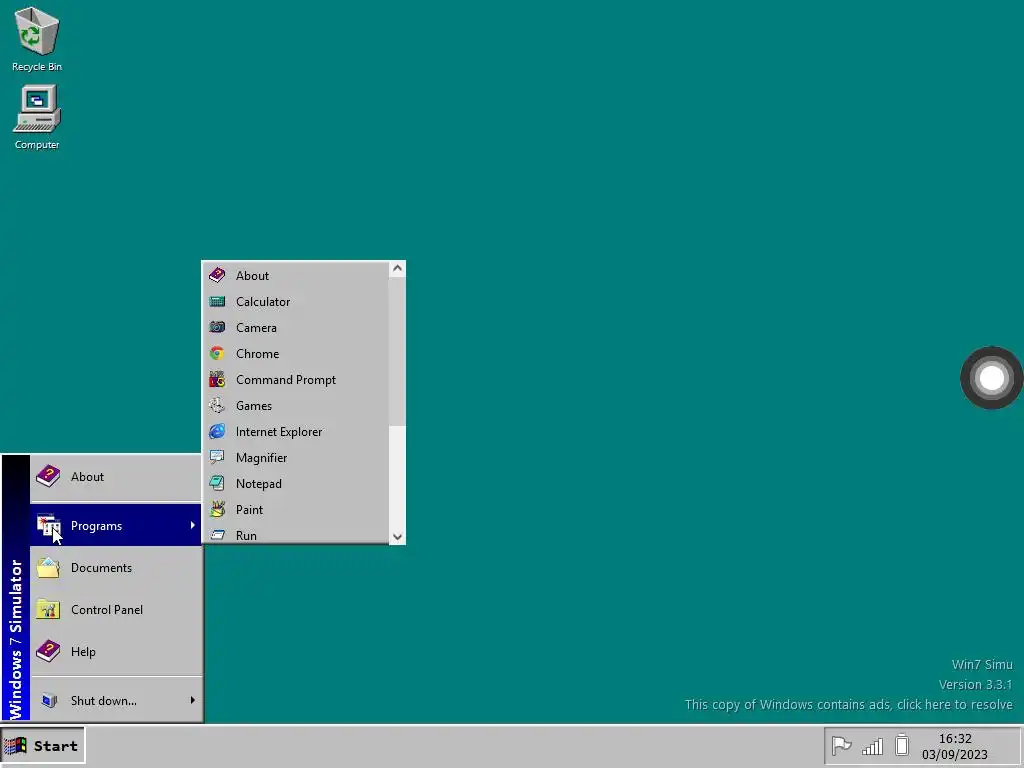Click the Games icon in Programs list

click(x=217, y=406)
